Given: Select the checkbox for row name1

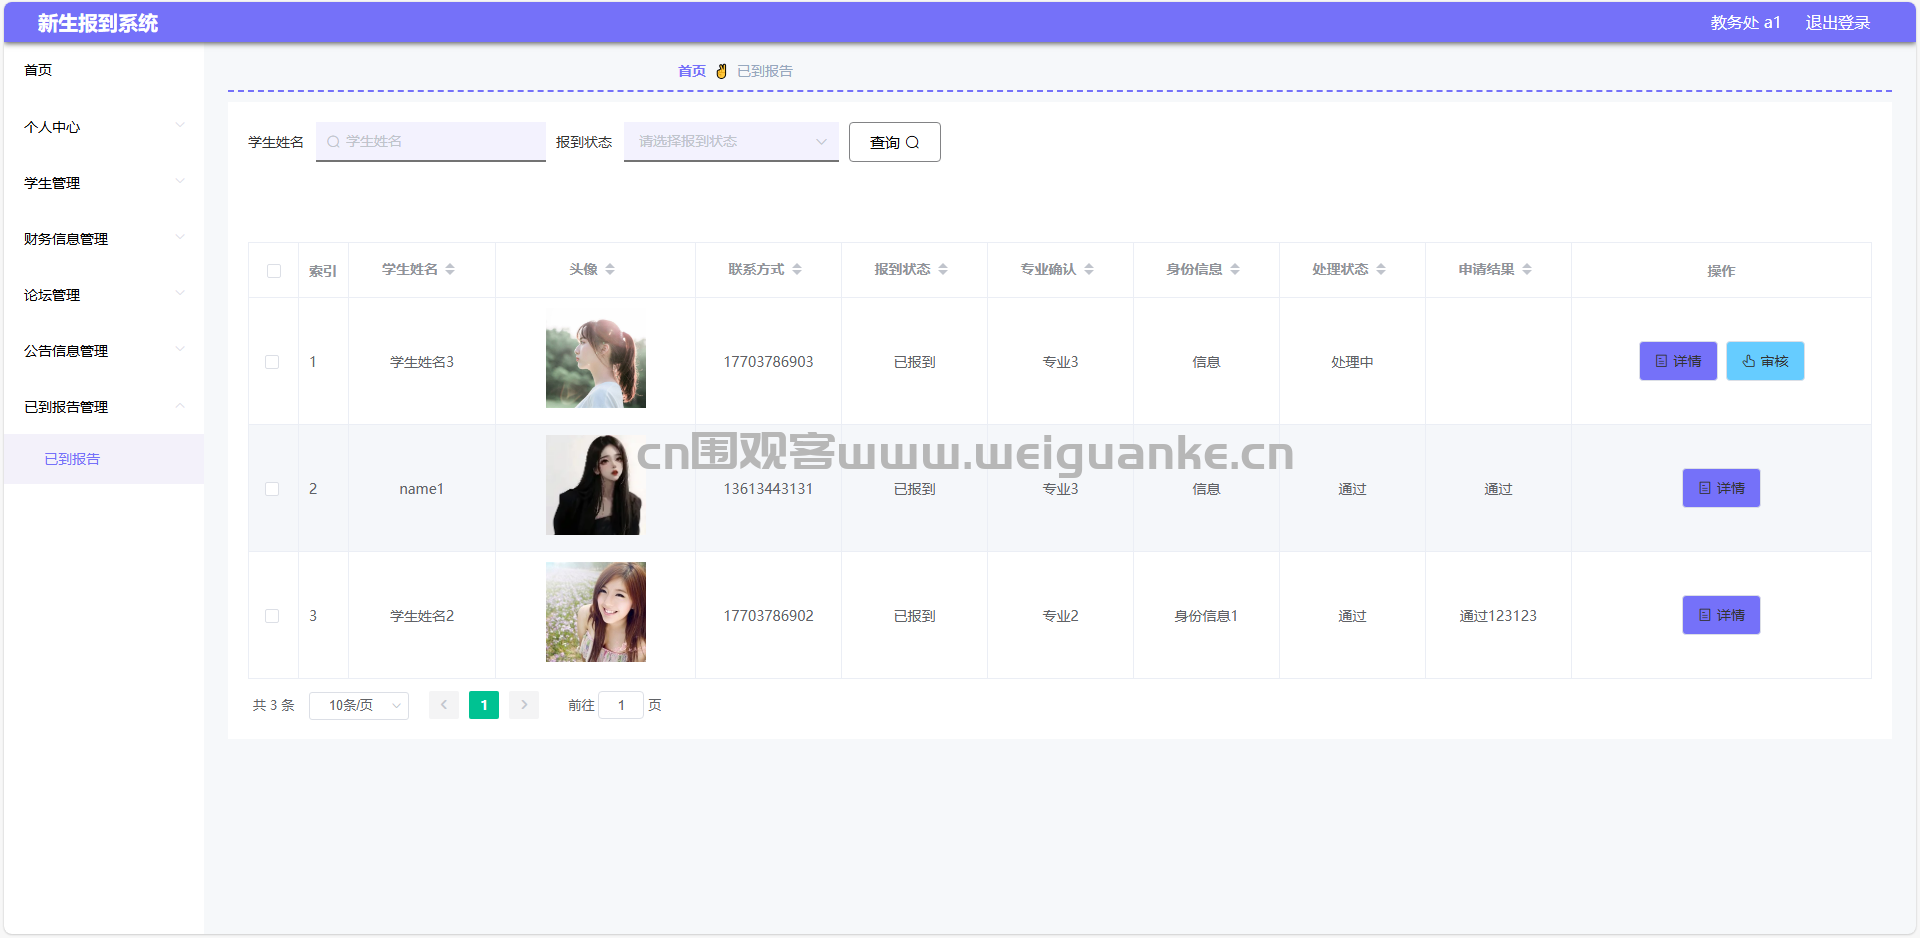Looking at the screenshot, I should pyautogui.click(x=272, y=489).
